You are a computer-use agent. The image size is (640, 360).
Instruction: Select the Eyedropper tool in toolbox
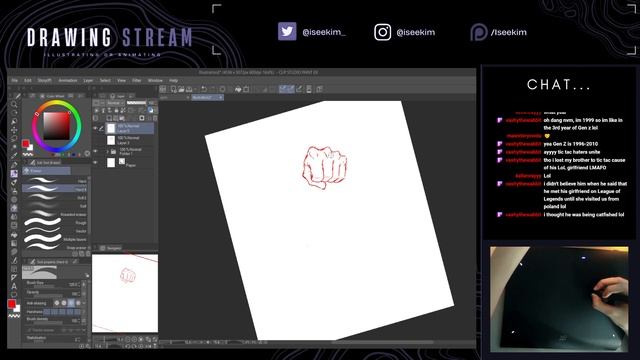coord(14,156)
